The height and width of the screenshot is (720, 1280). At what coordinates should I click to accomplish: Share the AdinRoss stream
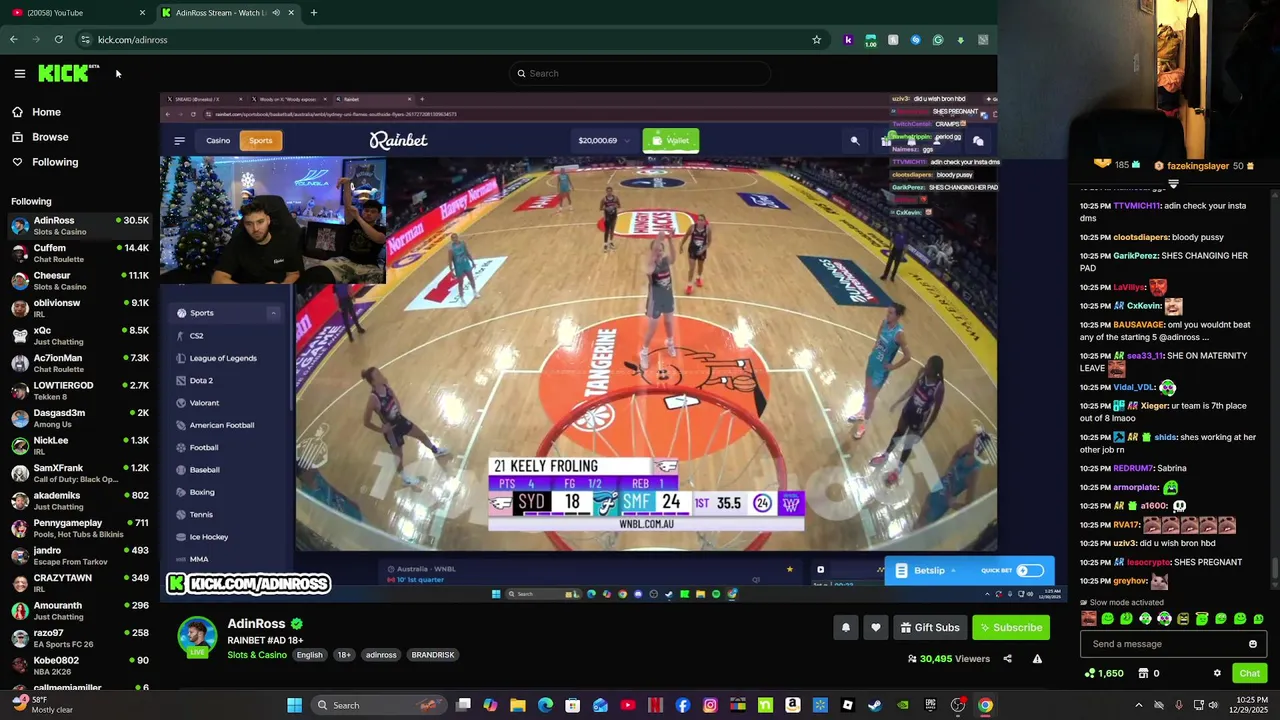pyautogui.click(x=1007, y=659)
